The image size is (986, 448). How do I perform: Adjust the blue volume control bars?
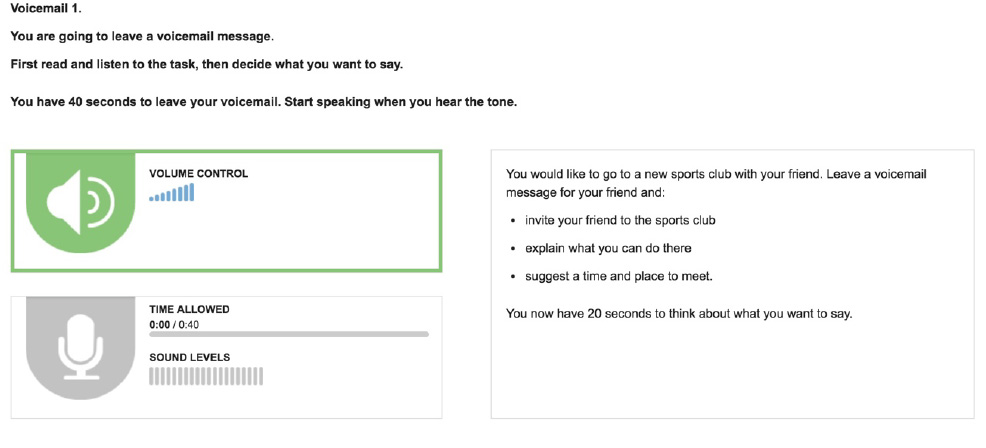pyautogui.click(x=172, y=193)
